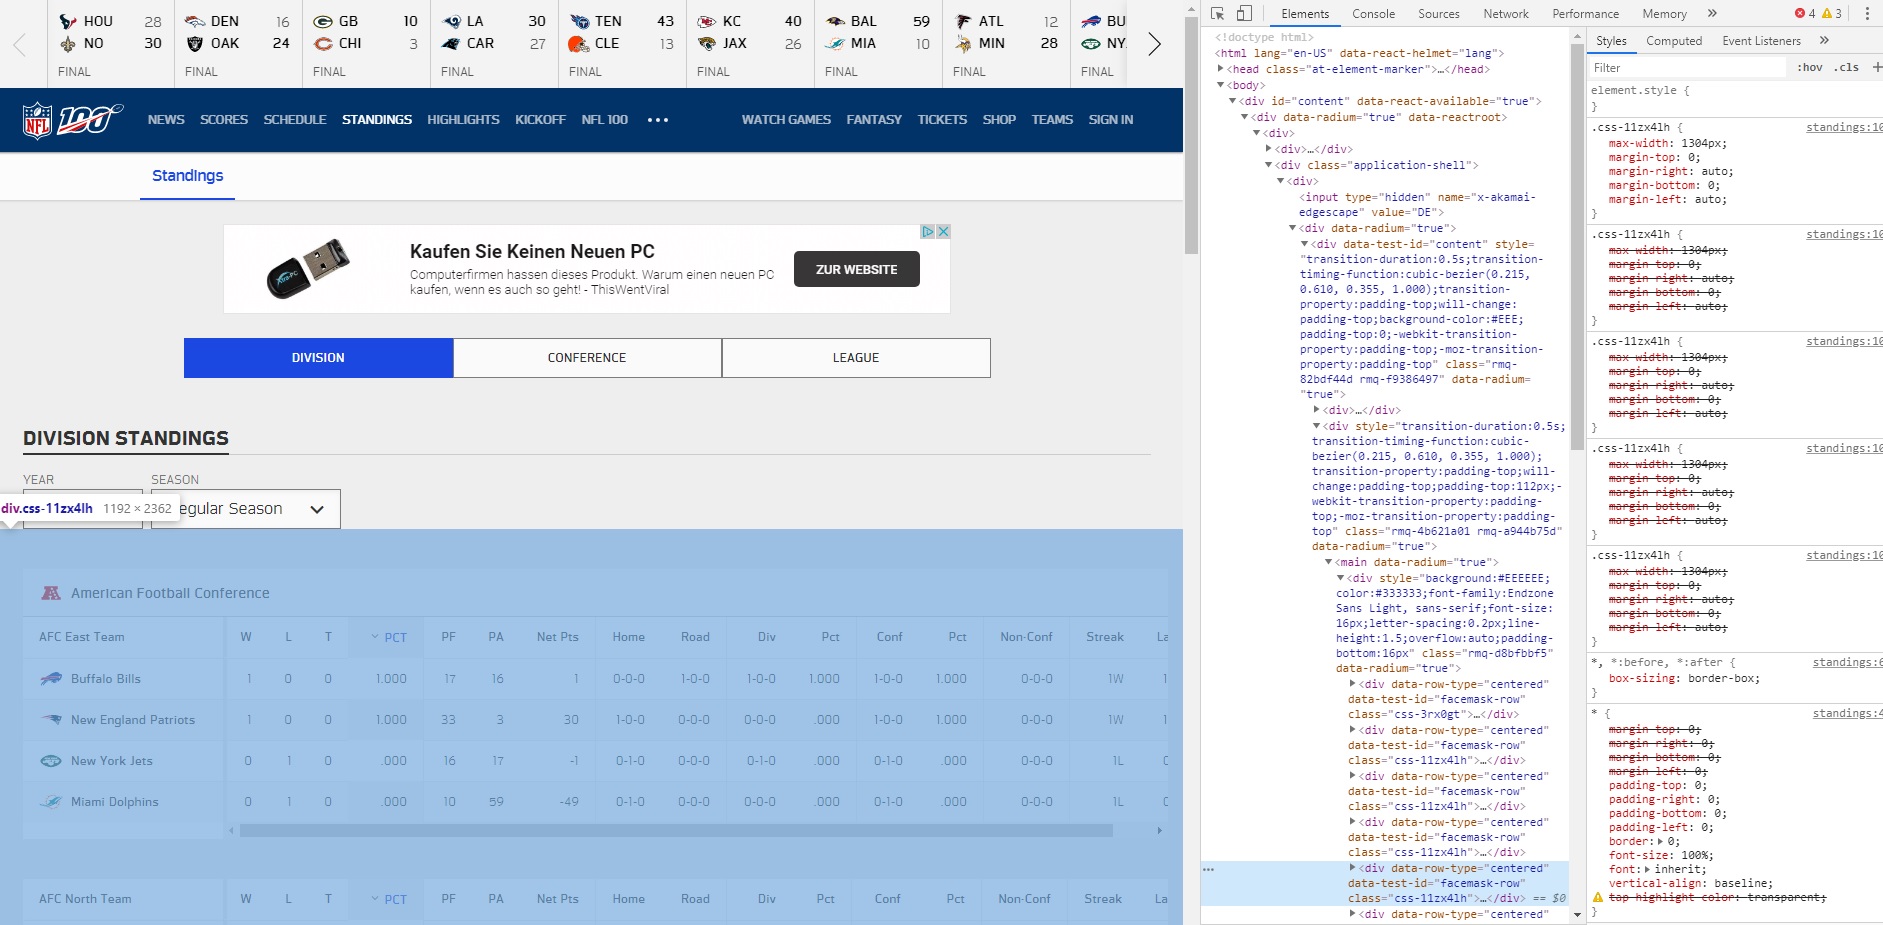This screenshot has width=1883, height=925.
Task: Toggle the .cls class editor
Action: (x=1846, y=67)
